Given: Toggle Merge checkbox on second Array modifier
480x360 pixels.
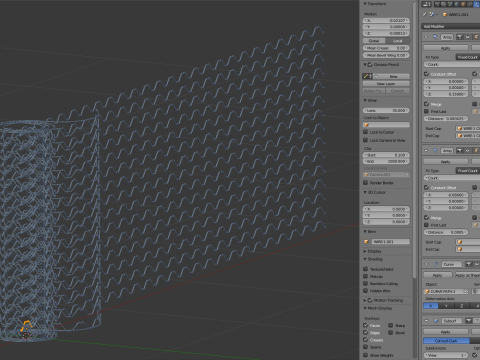Looking at the screenshot, I should [x=426, y=217].
